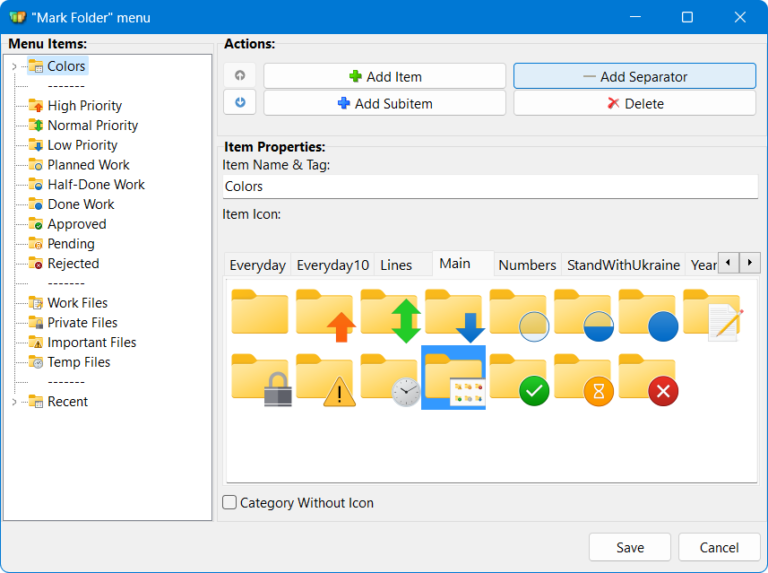Switch to the Numbers icon tab
Screen dimensions: 768x573
[527, 265]
